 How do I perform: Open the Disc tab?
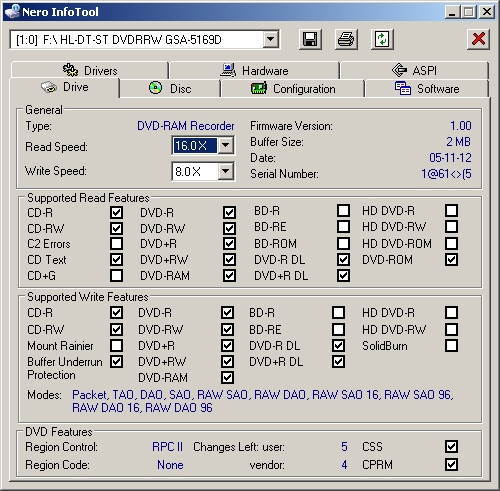point(170,89)
